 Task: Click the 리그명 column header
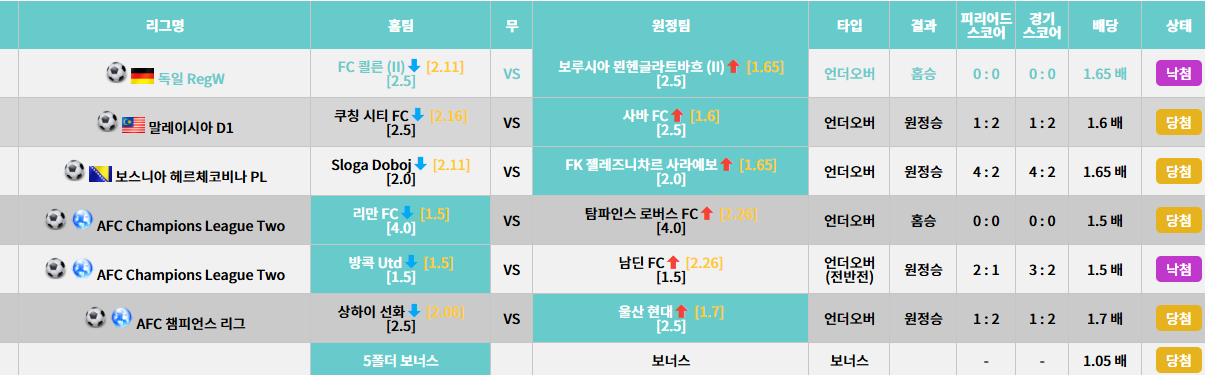point(164,25)
